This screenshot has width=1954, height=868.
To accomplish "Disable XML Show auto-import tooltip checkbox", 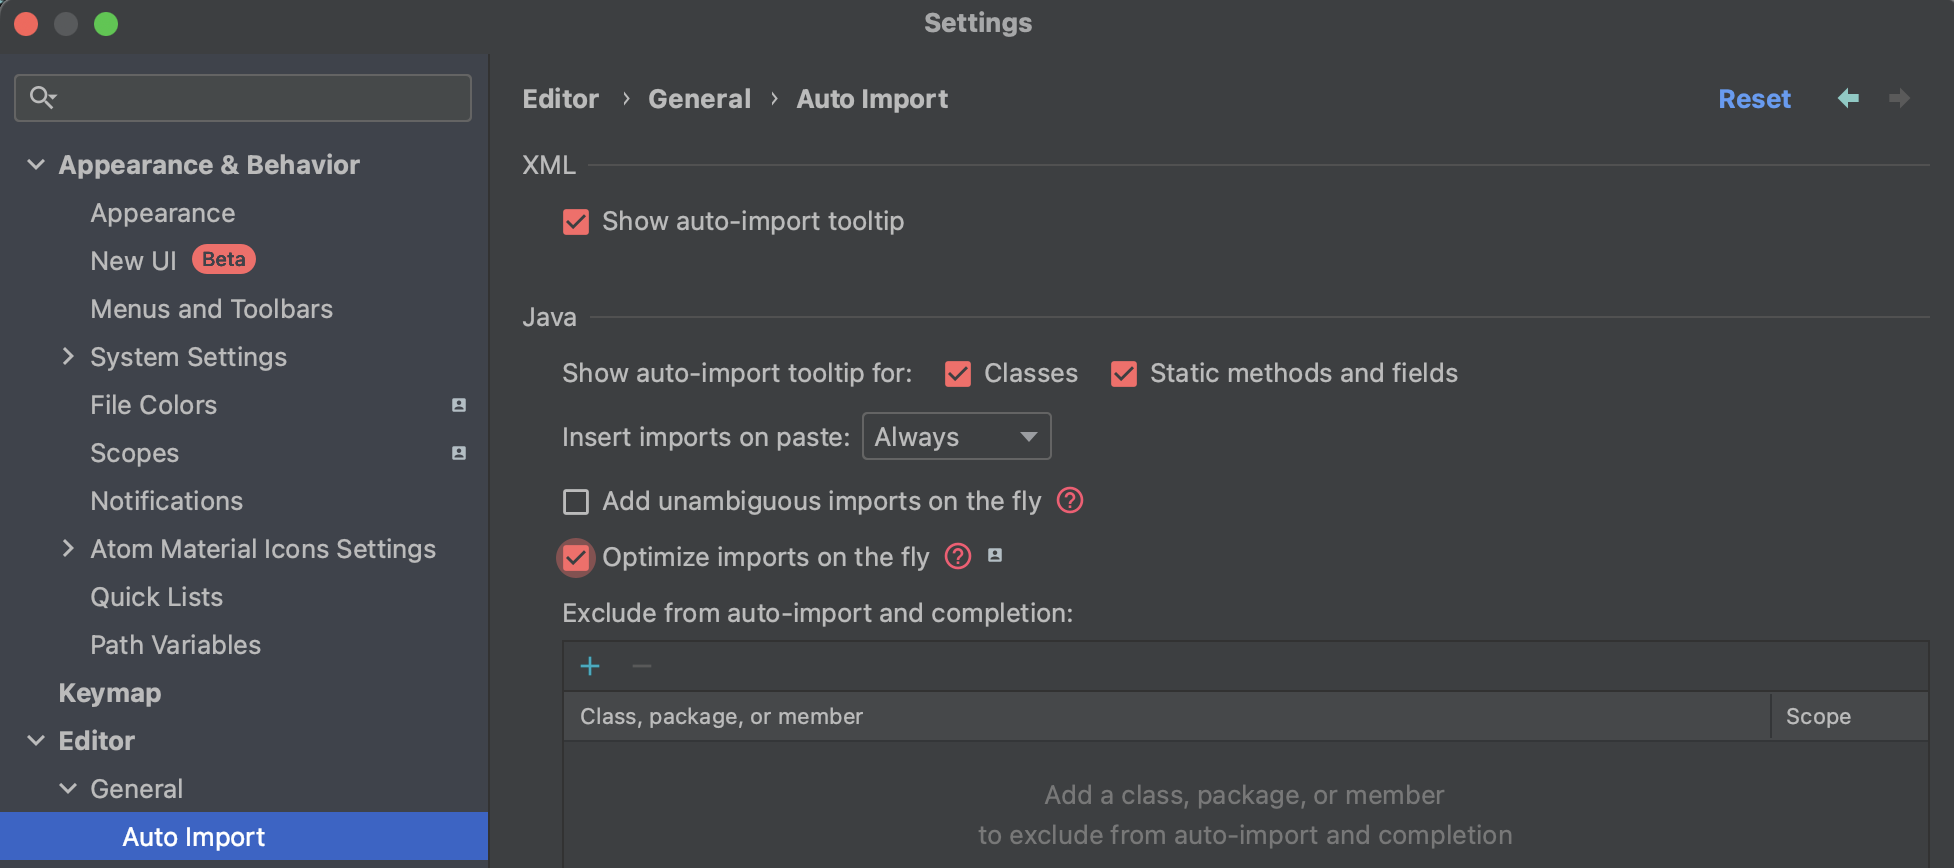I will 576,221.
